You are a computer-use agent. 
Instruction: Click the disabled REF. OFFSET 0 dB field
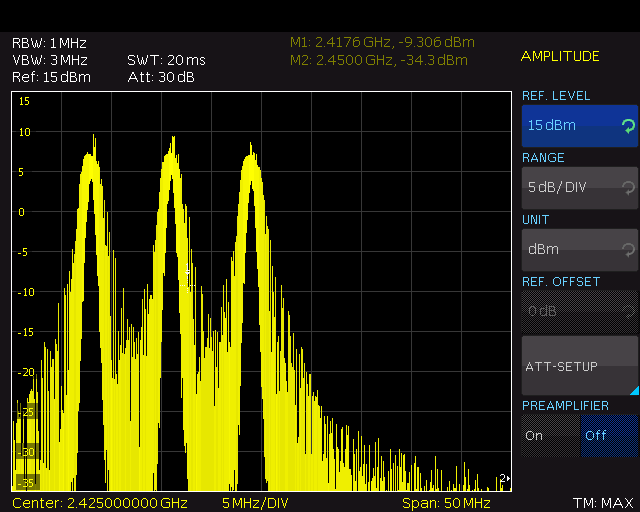tap(570, 311)
